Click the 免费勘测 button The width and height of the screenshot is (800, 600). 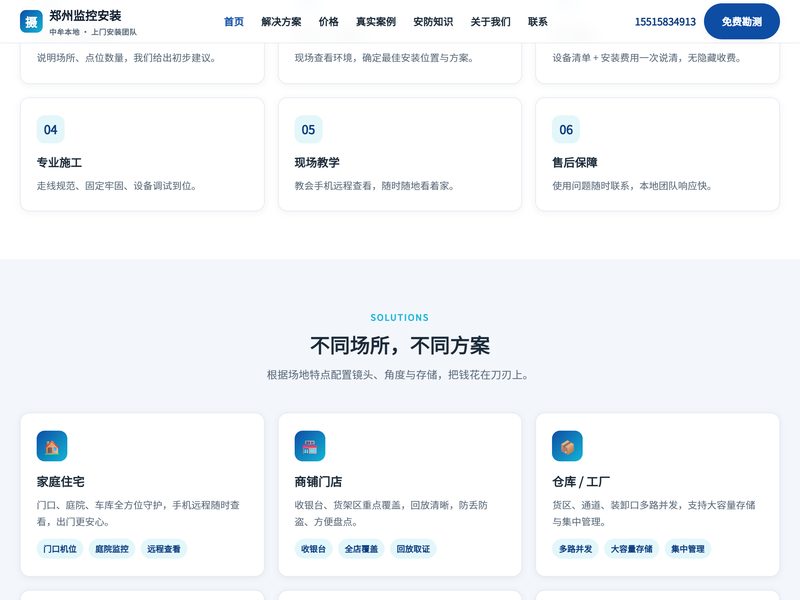click(742, 21)
